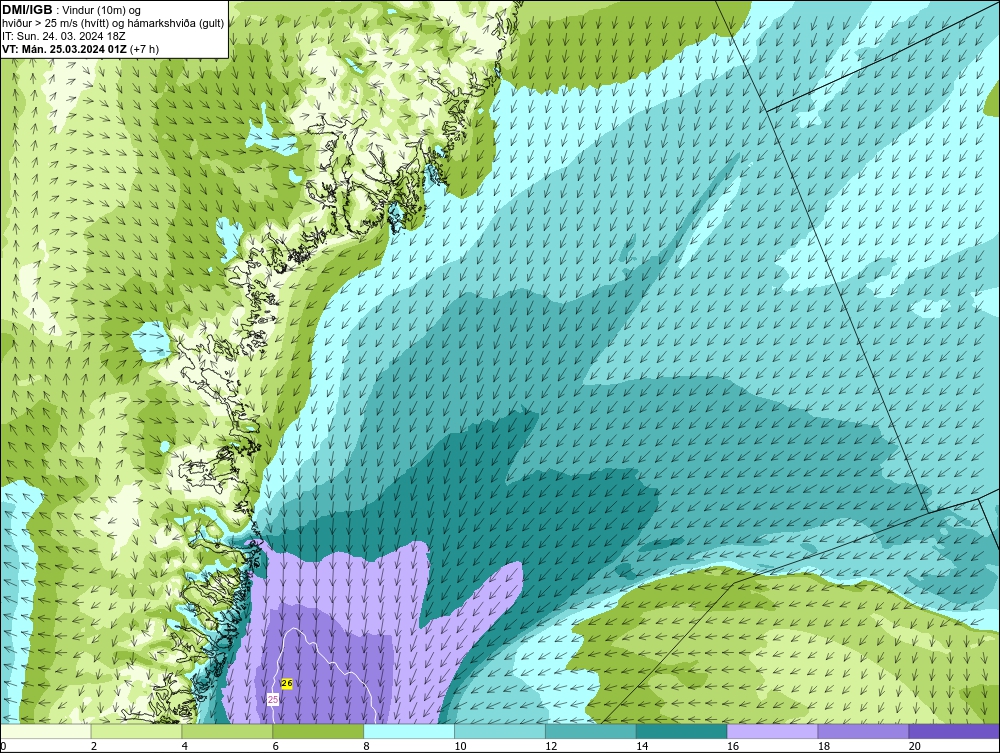Click legend scale number 16

click(x=733, y=746)
